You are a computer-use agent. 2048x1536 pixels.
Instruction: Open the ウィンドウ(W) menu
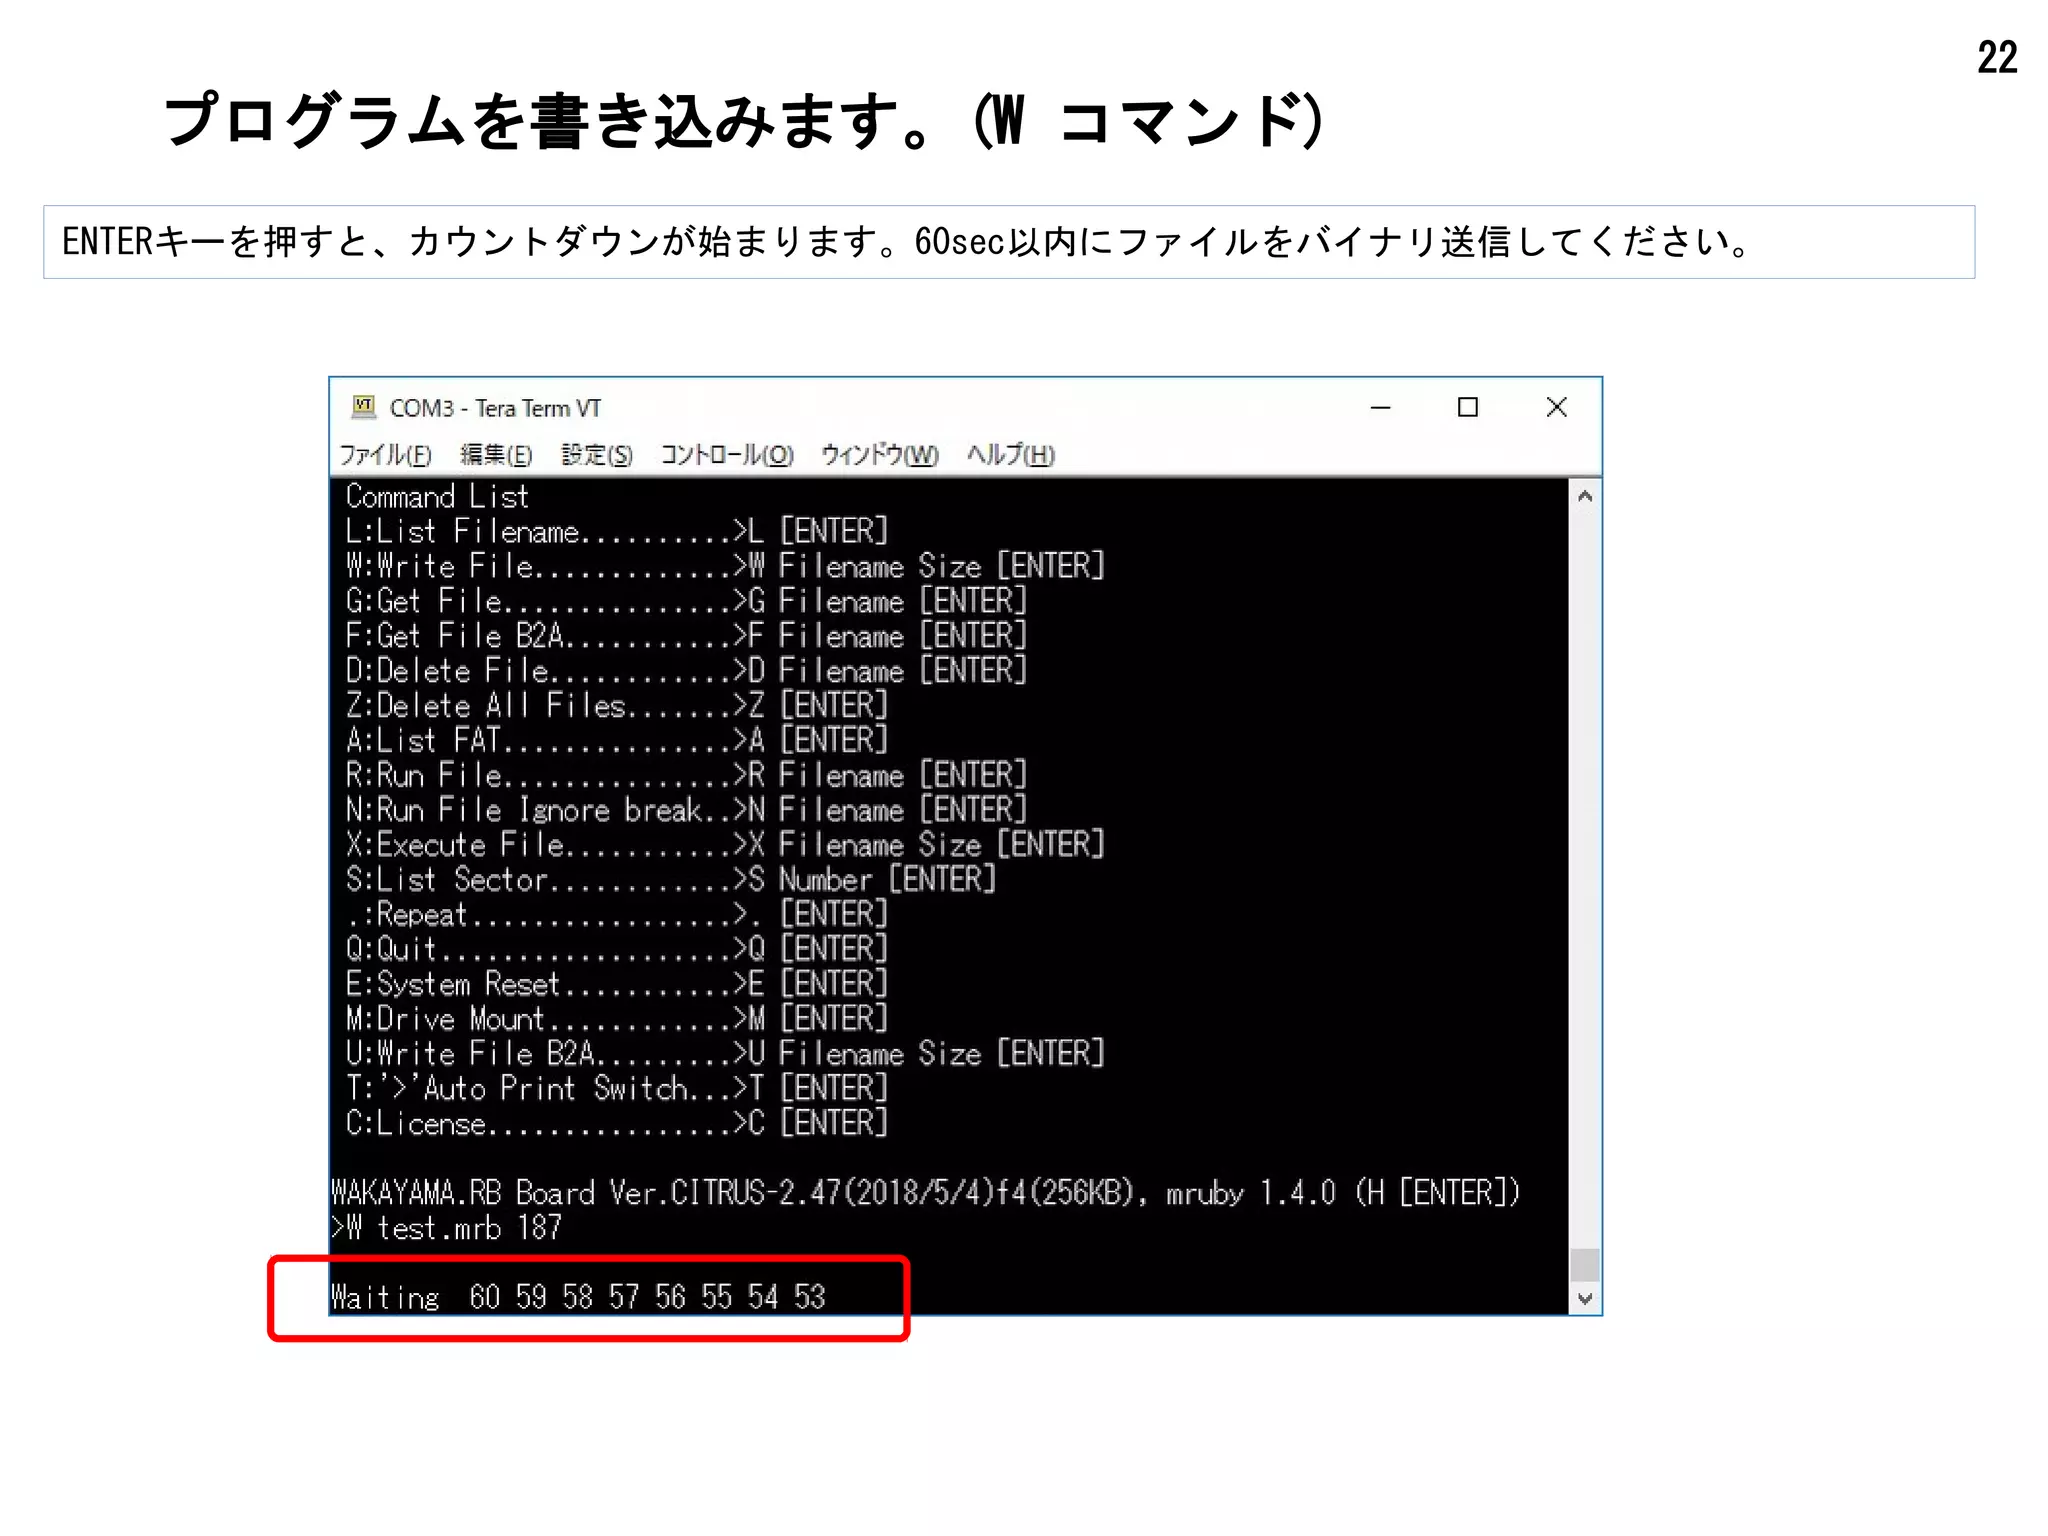tap(880, 455)
